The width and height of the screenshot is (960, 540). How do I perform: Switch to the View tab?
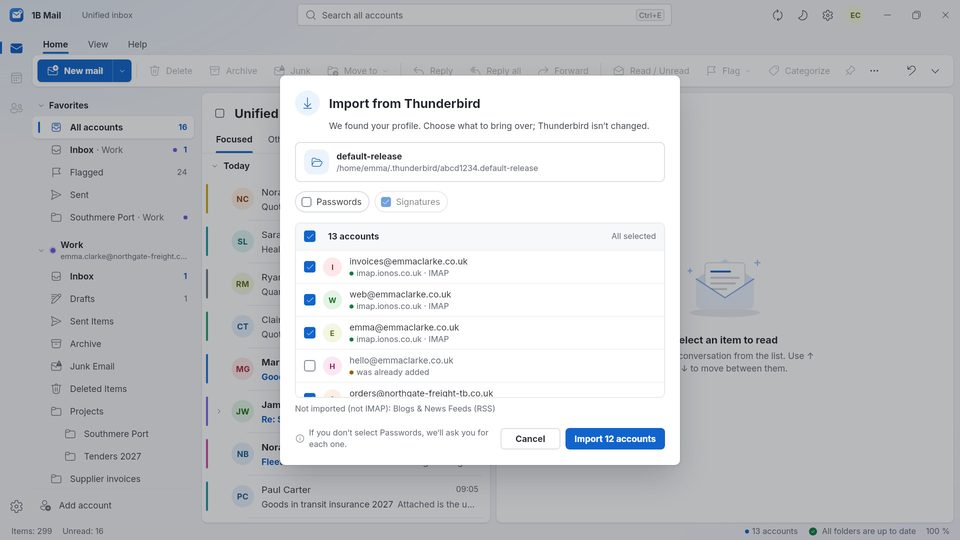pyautogui.click(x=98, y=44)
